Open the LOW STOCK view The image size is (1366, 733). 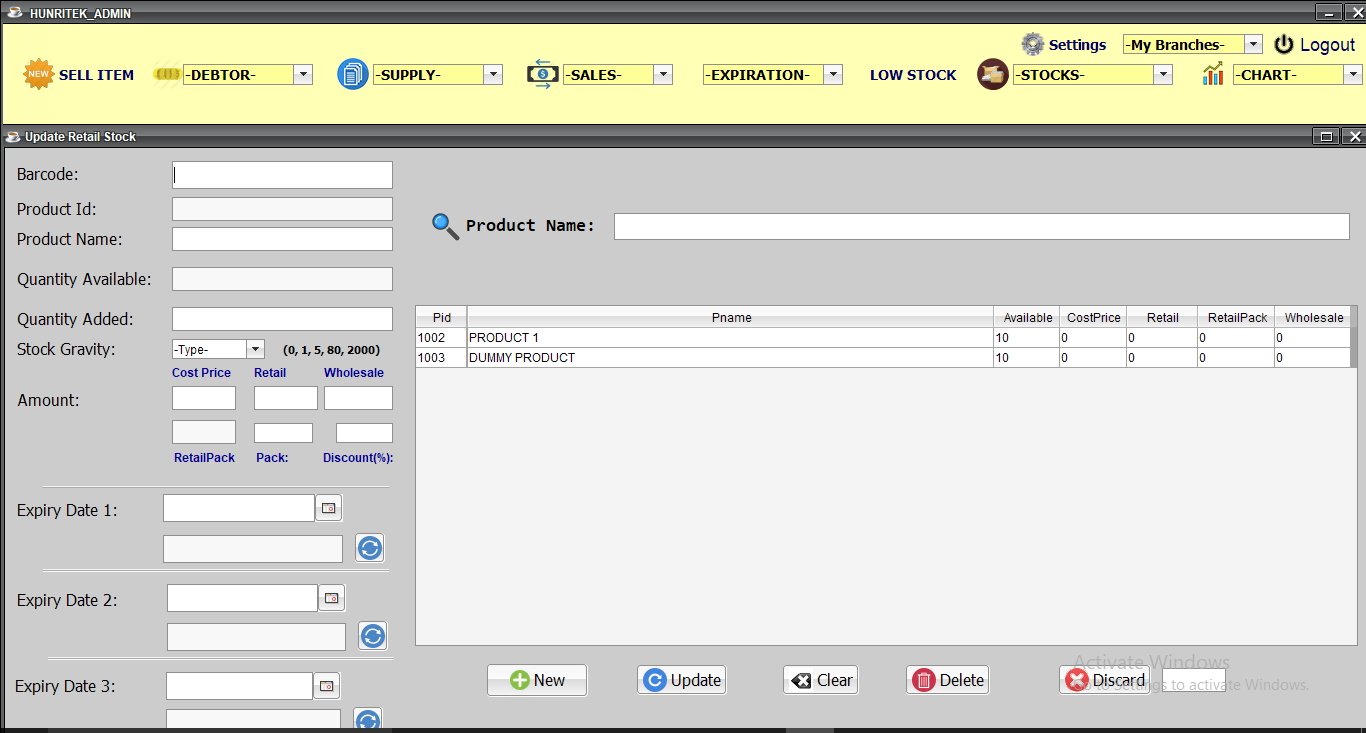coord(912,74)
